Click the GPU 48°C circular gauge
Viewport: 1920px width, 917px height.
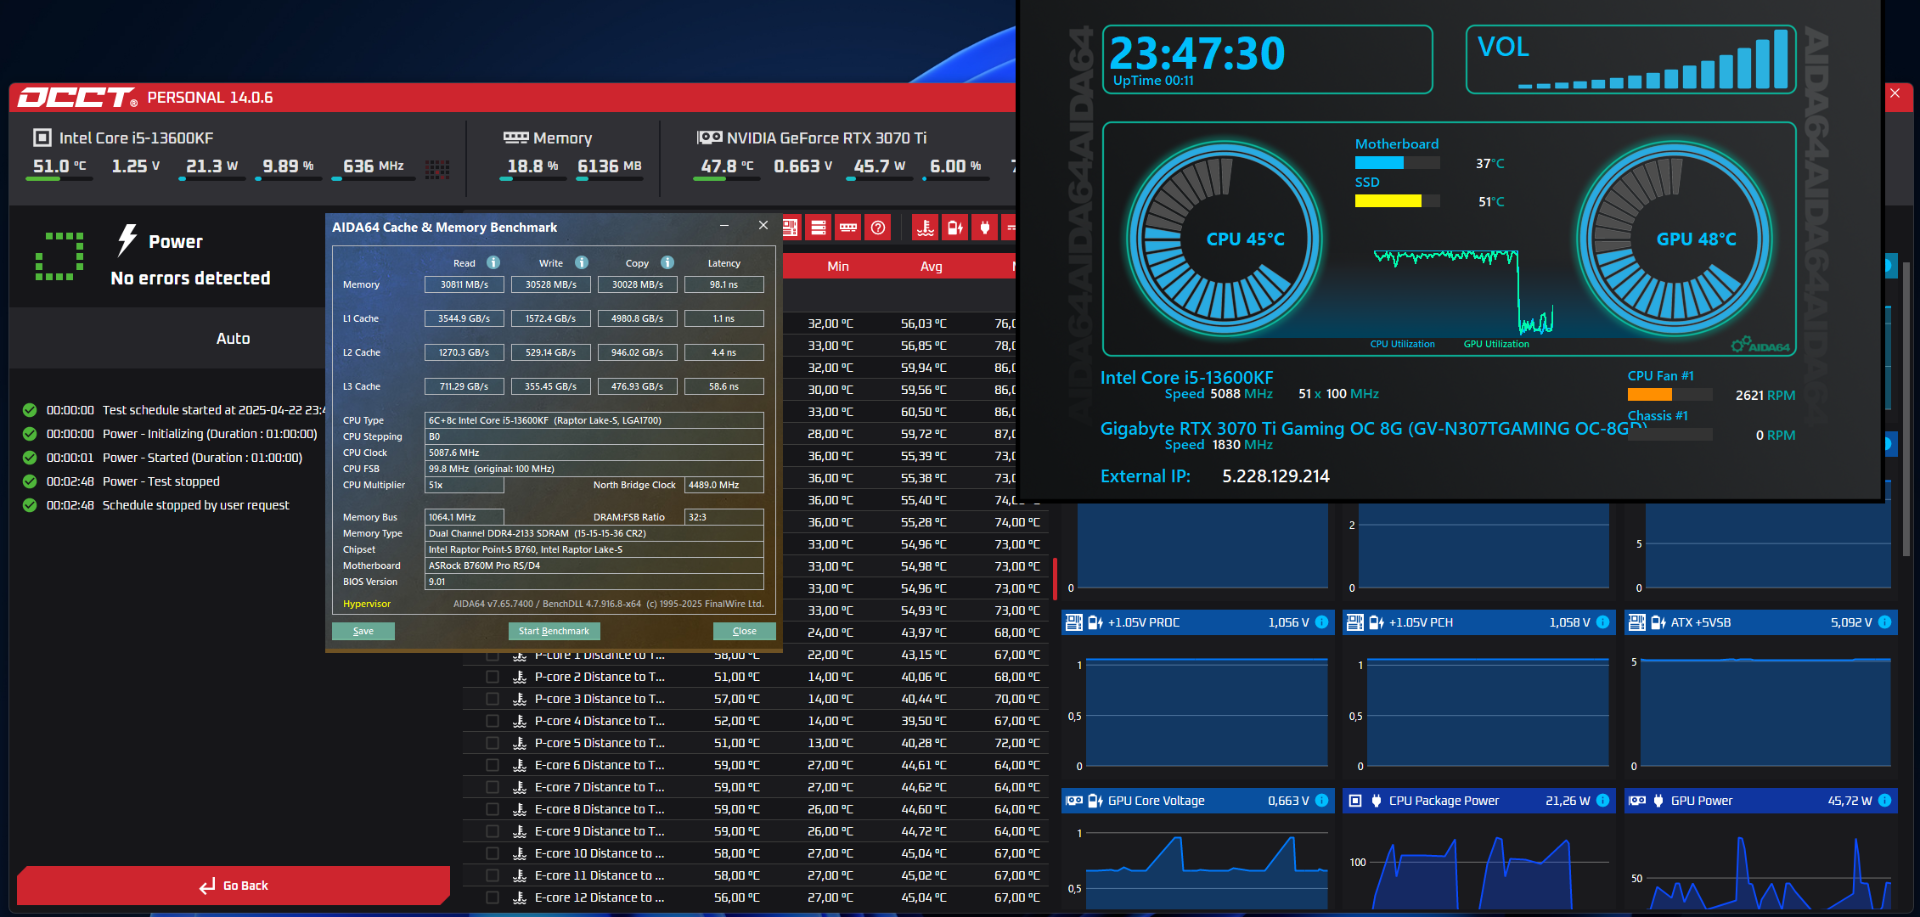pos(1675,240)
